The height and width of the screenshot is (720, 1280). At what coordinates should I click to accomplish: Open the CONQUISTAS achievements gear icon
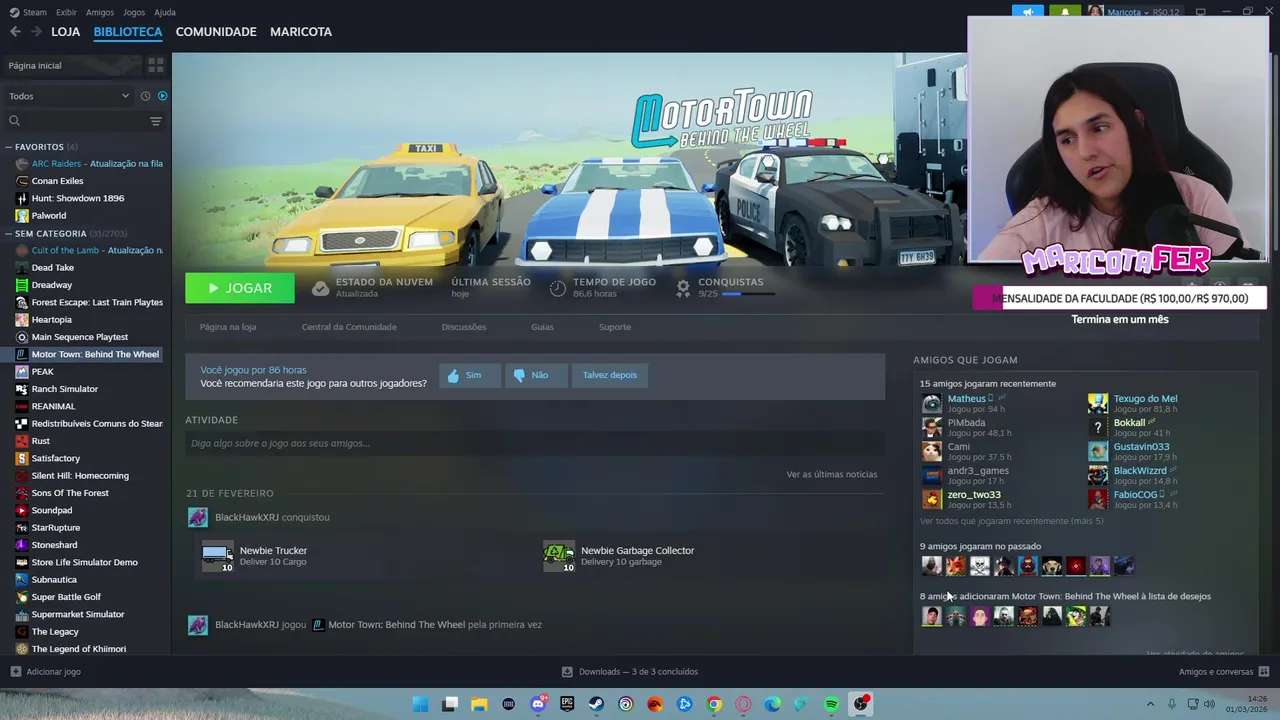[683, 288]
